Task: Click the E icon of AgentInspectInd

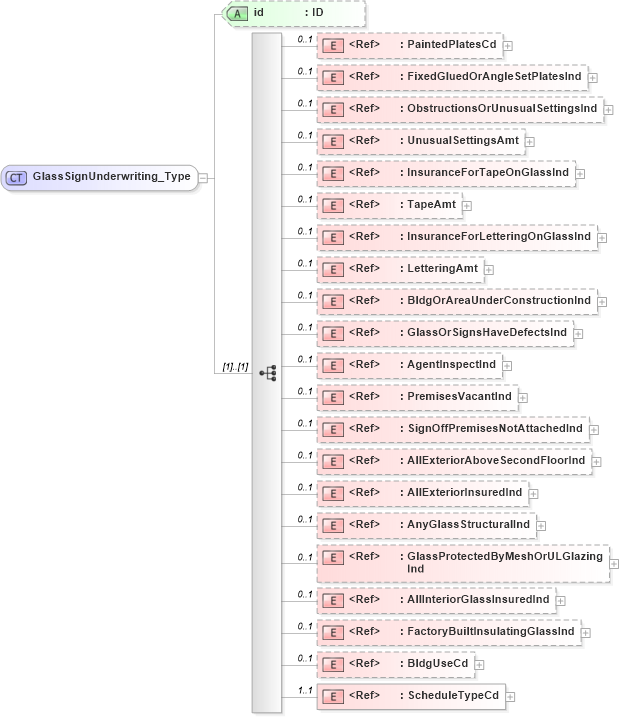Action: (333, 365)
